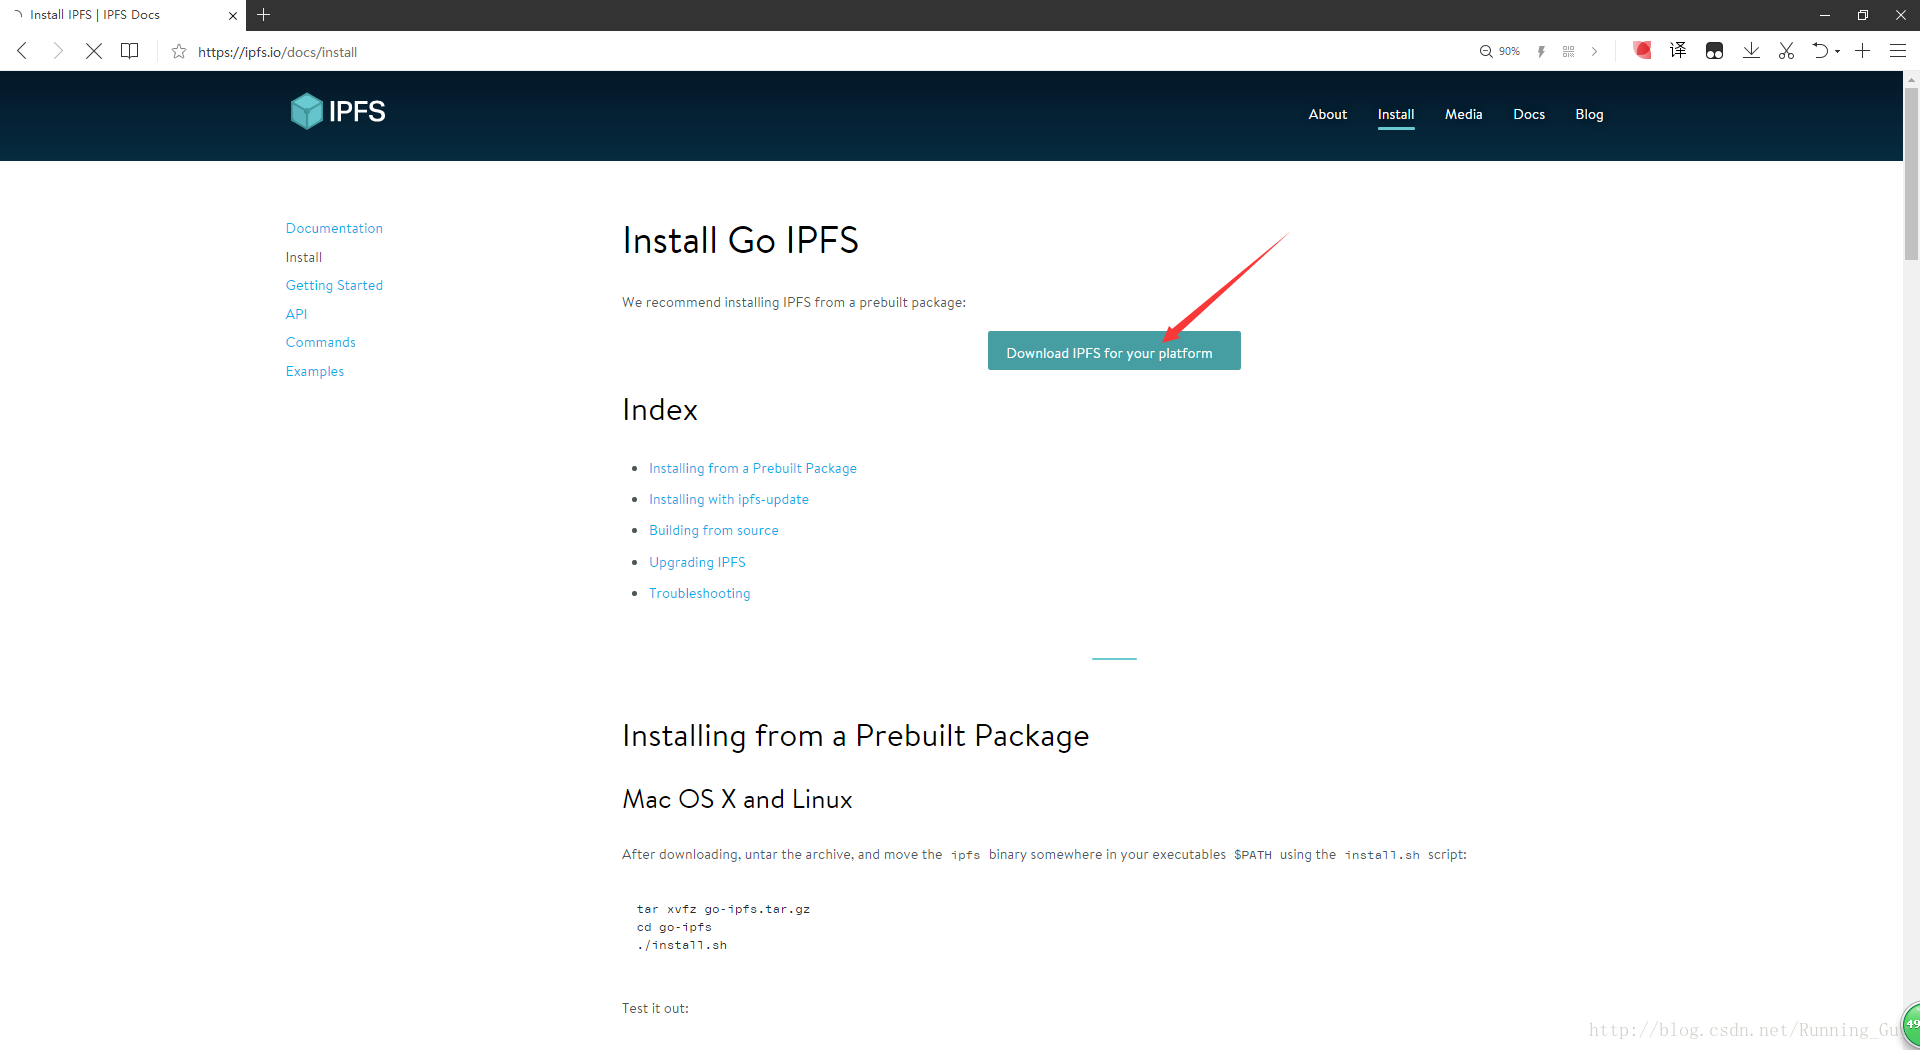Click the IPFS cube logo

(x=306, y=111)
